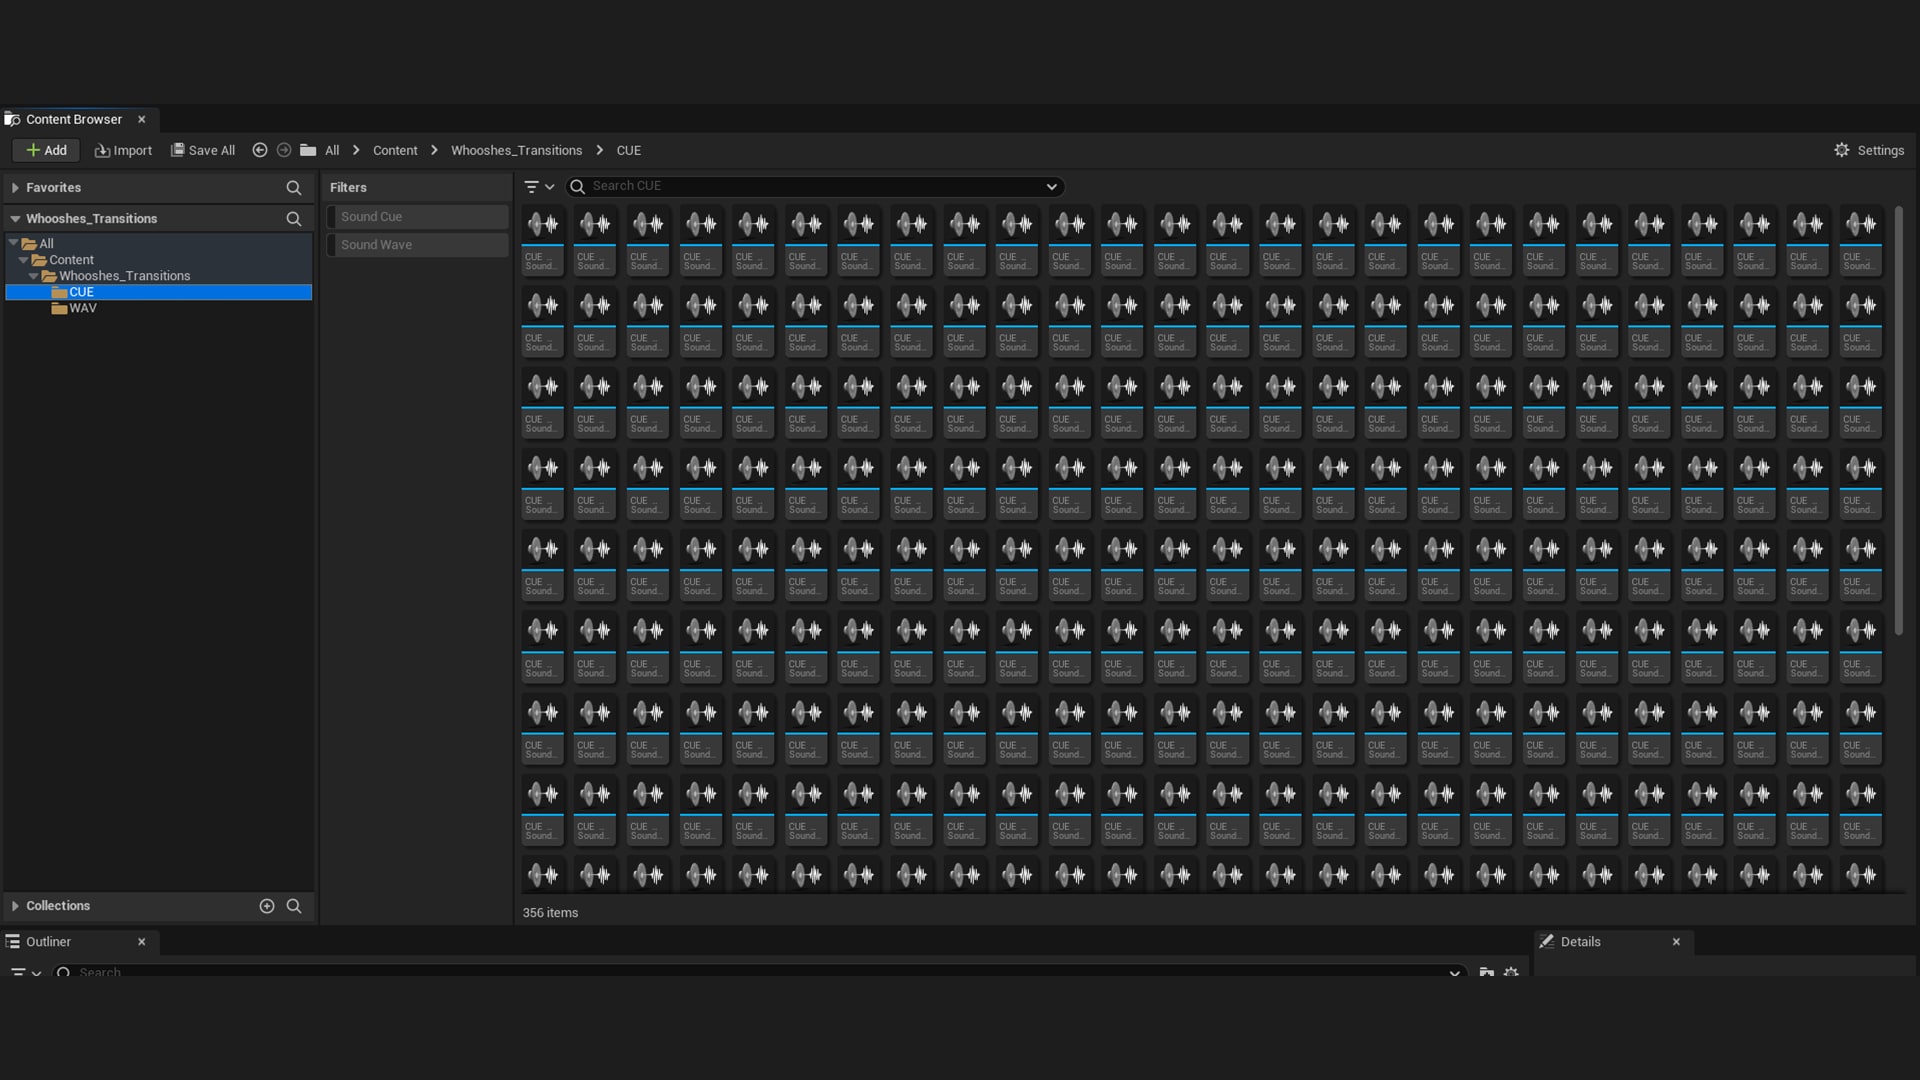Click the Import icon button
The image size is (1920, 1080).
click(102, 150)
